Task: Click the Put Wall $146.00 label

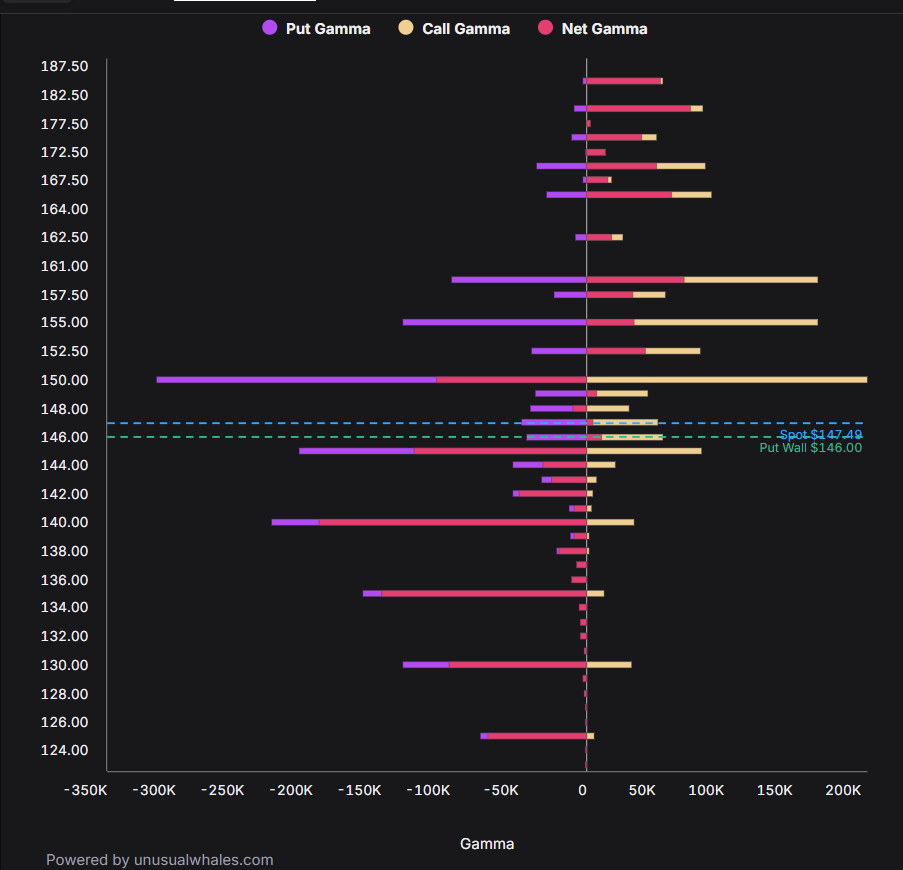Action: pyautogui.click(x=810, y=447)
